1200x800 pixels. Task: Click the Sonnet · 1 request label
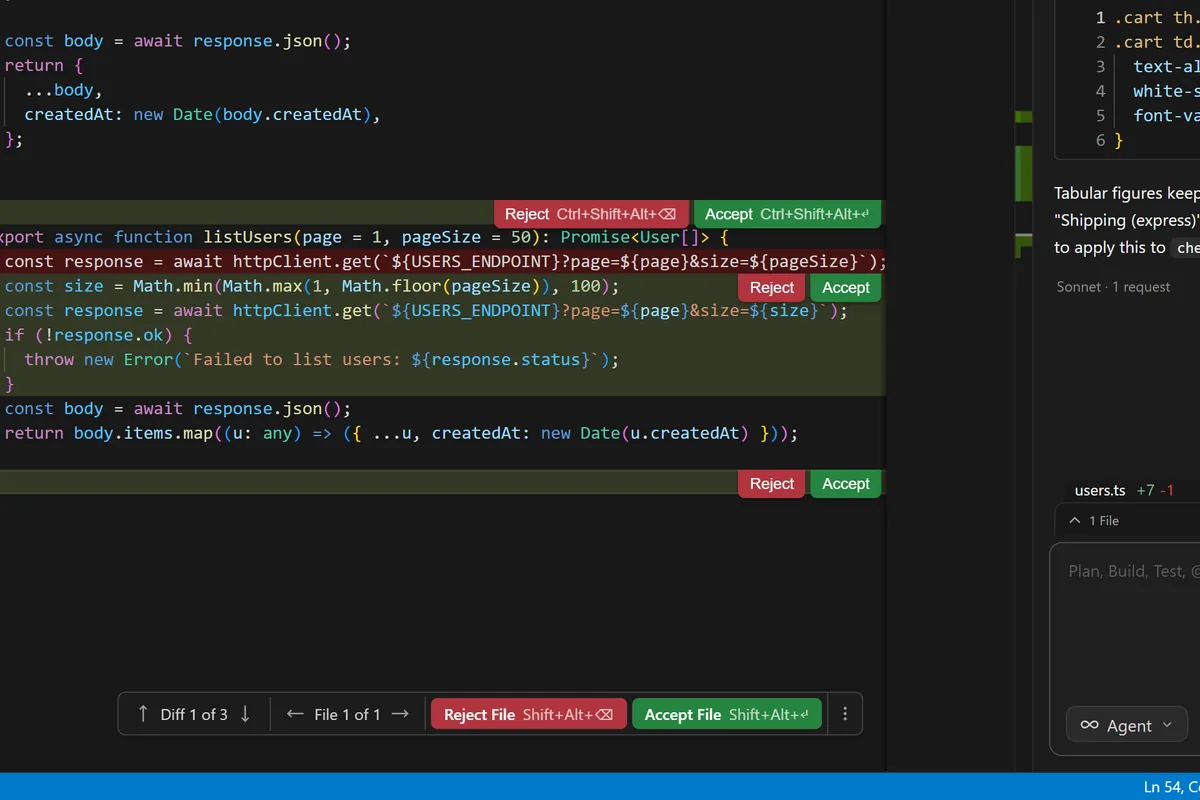[x=1113, y=287]
